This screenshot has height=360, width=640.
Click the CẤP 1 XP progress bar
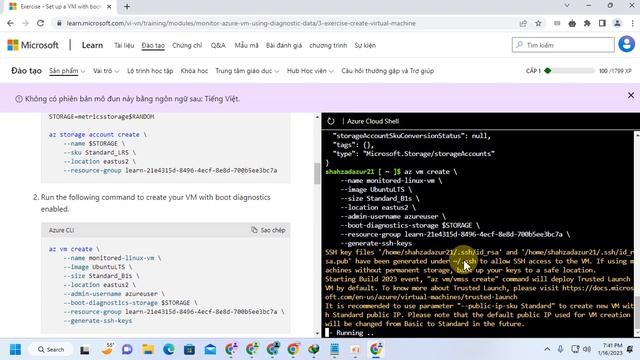tap(569, 71)
